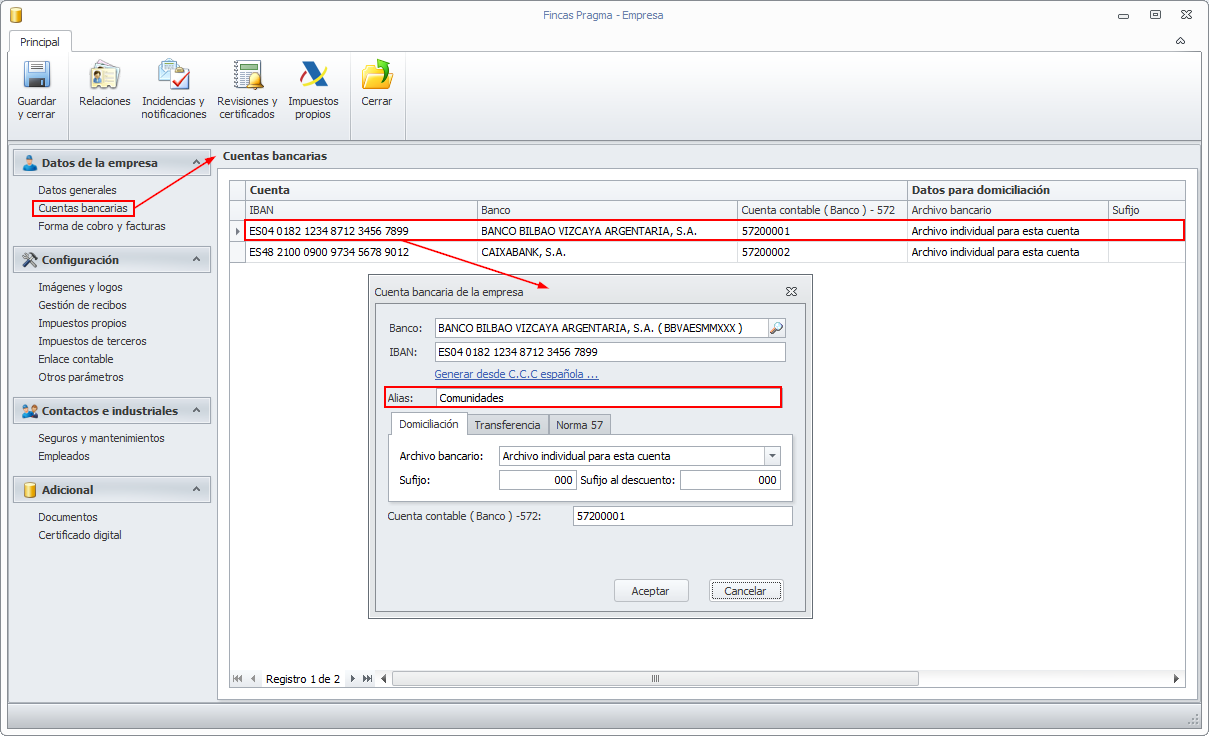Click the app database icon in title bar
The height and width of the screenshot is (736, 1209).
[16, 15]
